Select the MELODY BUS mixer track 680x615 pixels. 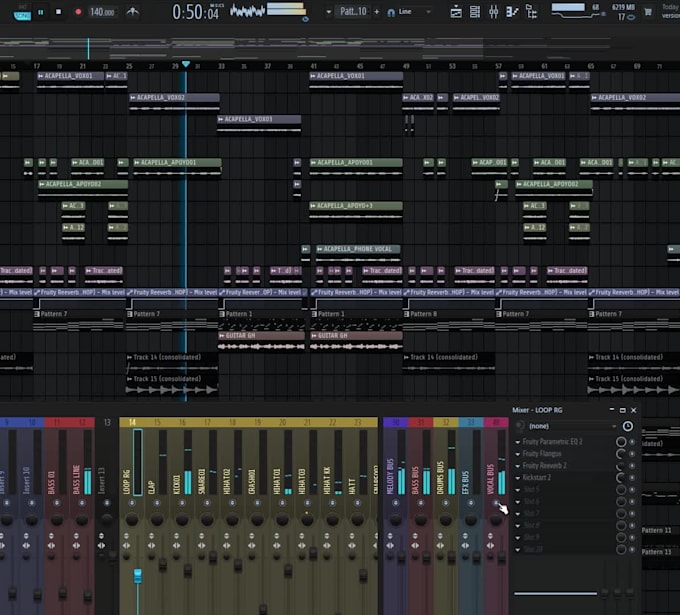(x=389, y=476)
